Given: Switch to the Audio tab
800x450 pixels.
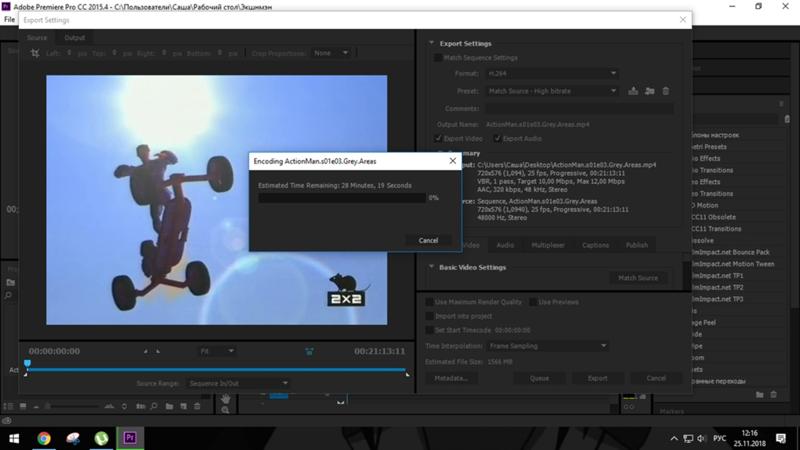Looking at the screenshot, I should pyautogui.click(x=505, y=245).
